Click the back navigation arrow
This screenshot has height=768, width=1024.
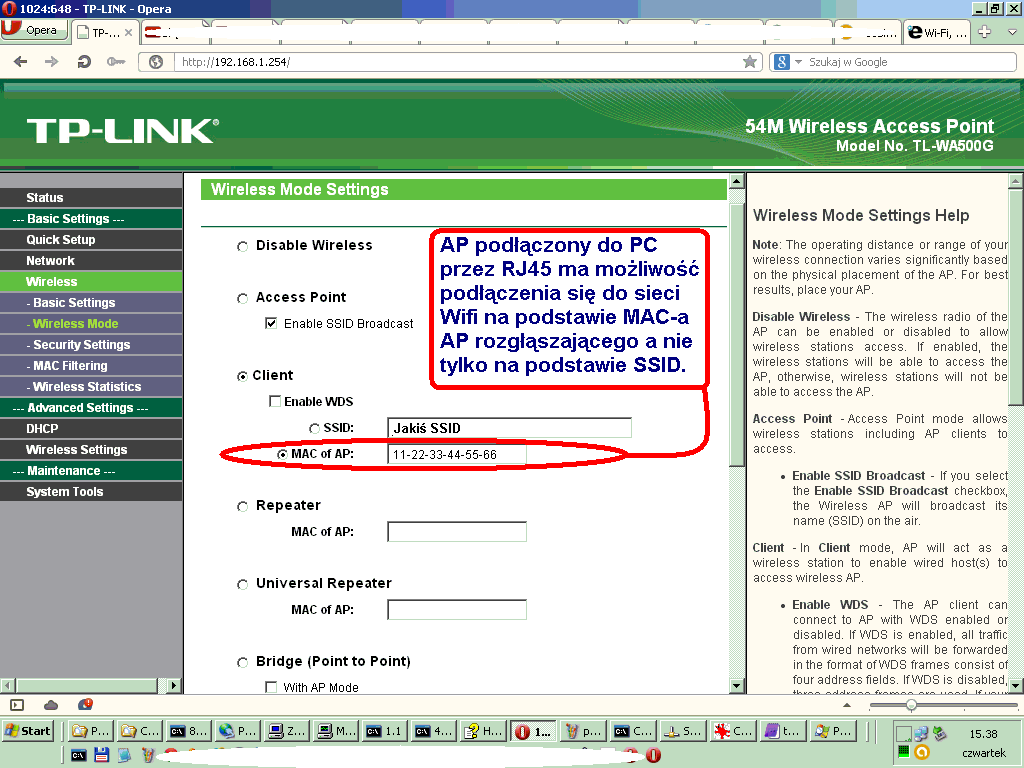(x=20, y=61)
